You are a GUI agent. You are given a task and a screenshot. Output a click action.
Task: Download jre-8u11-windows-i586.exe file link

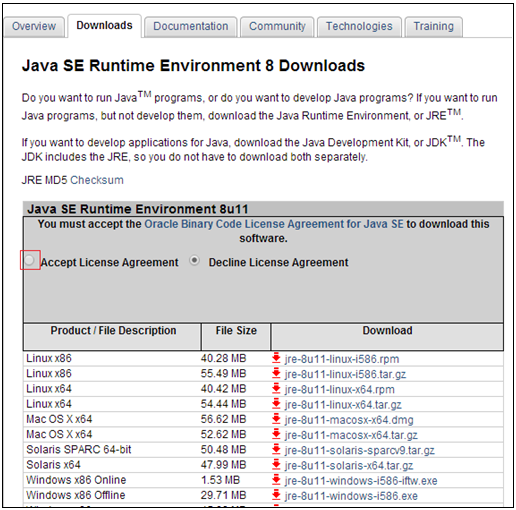(x=351, y=496)
